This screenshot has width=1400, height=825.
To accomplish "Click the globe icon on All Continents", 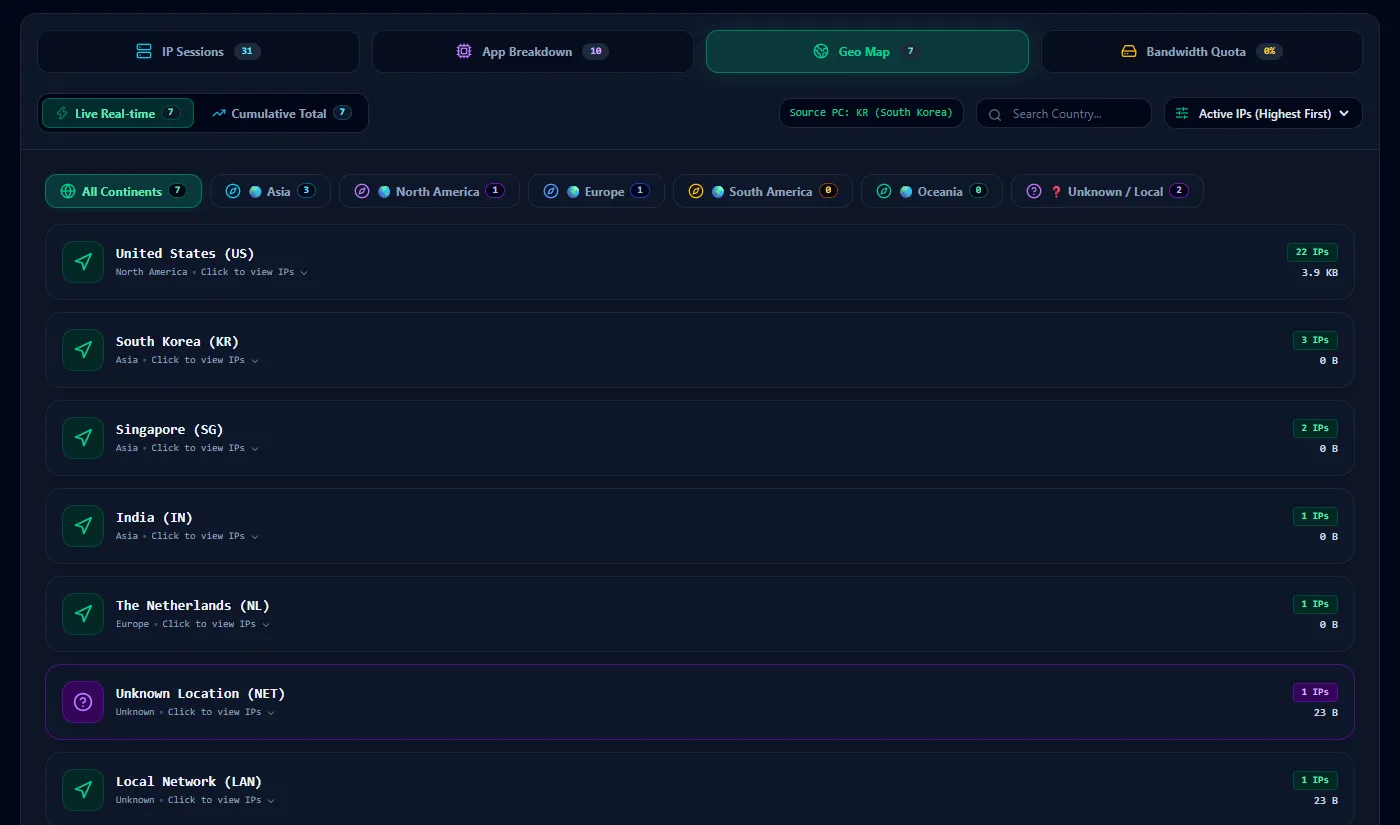I will pyautogui.click(x=68, y=191).
